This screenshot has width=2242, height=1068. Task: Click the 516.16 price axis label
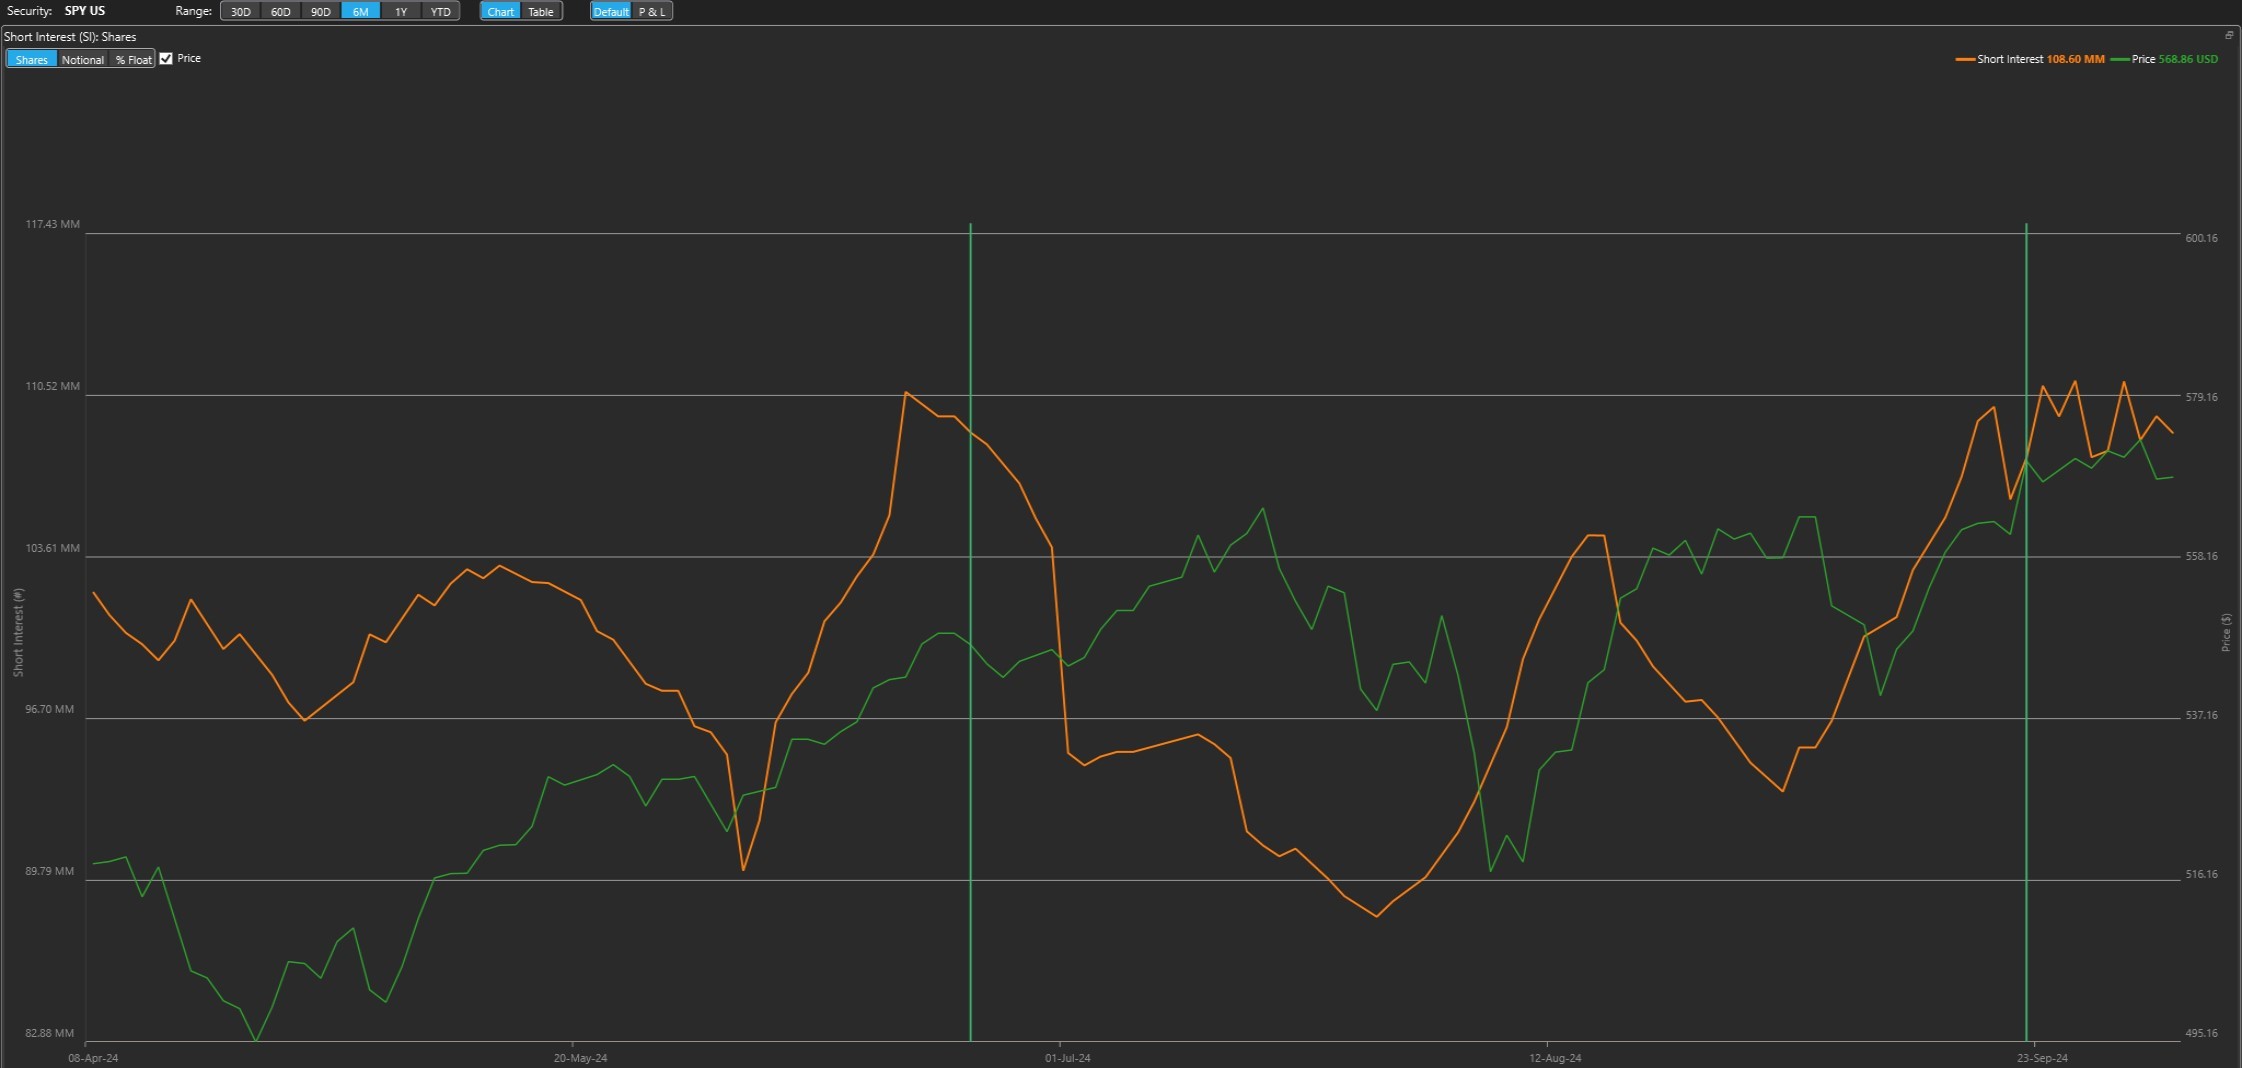point(2201,875)
